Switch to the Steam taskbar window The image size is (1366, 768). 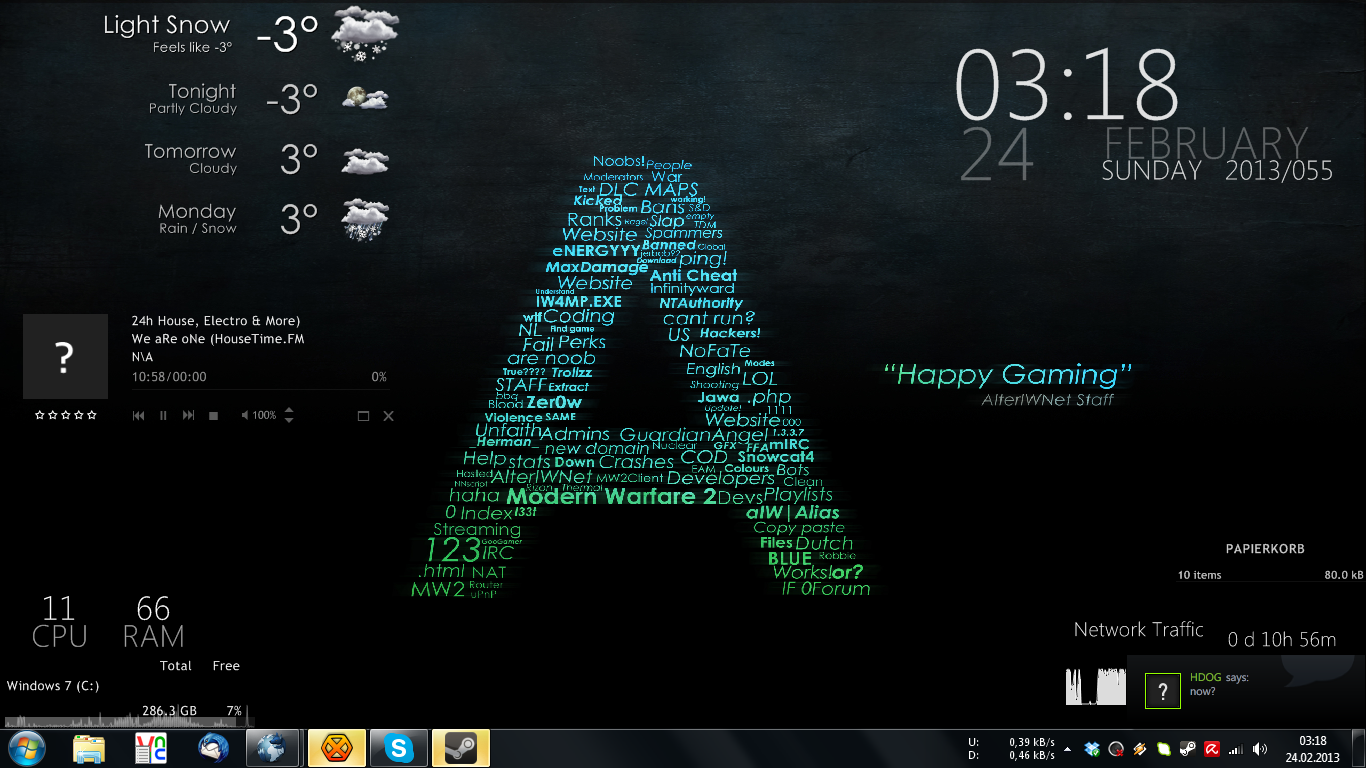460,748
